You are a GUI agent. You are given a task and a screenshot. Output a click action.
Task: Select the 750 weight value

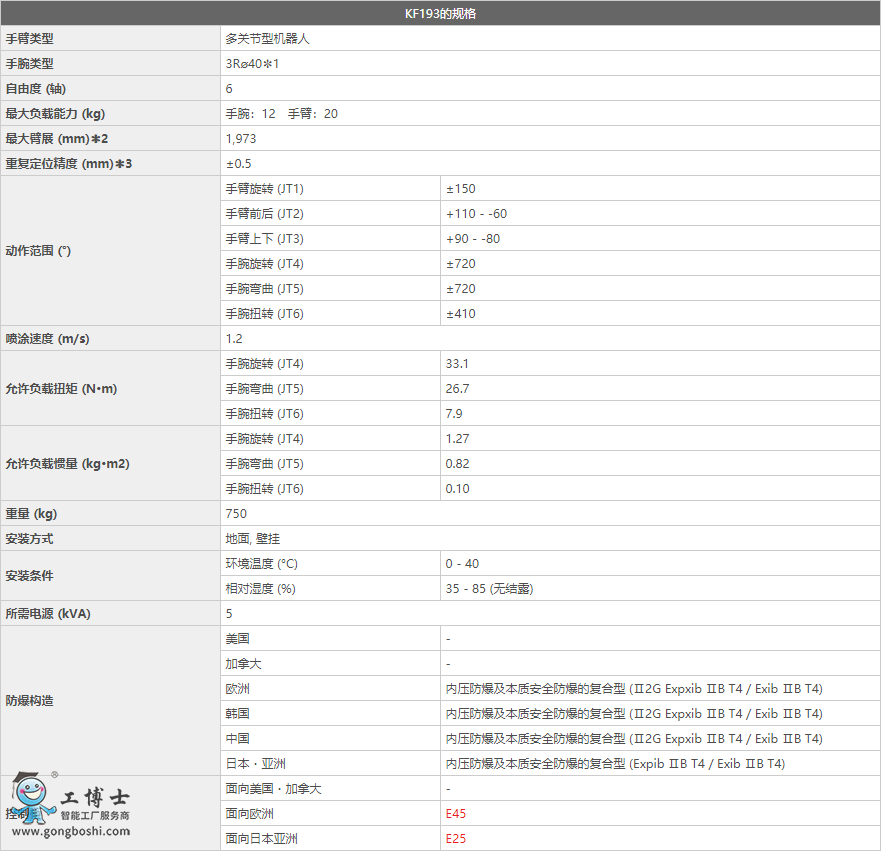coord(236,514)
